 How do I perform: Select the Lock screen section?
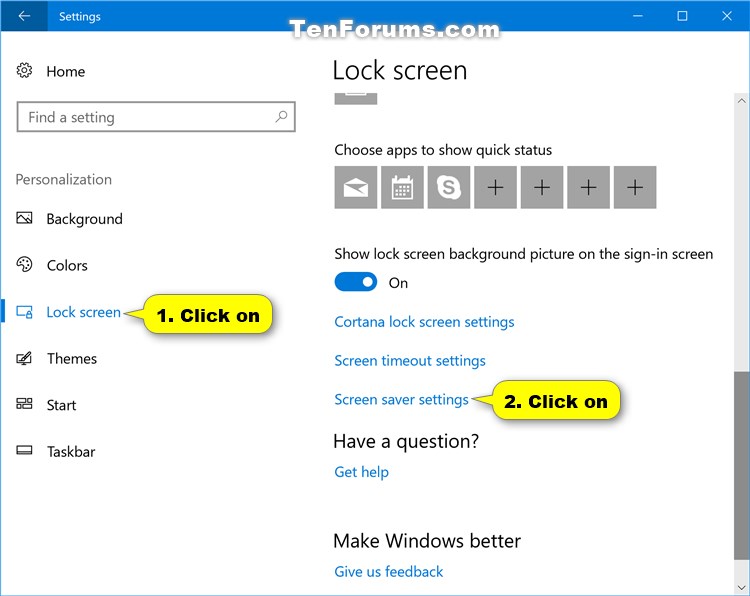(83, 312)
